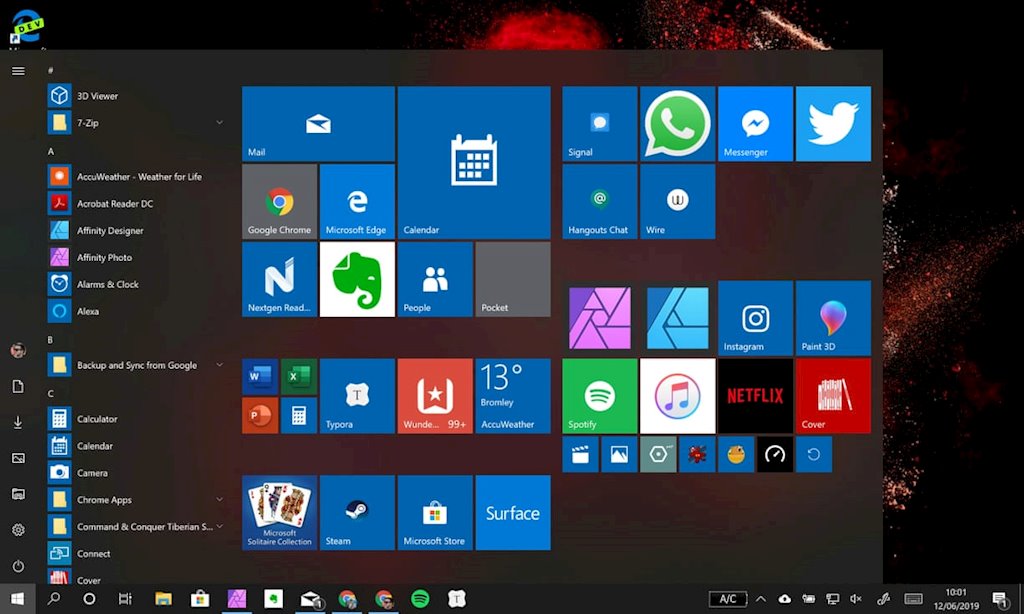This screenshot has height=614, width=1024.
Task: Open the Calendar live tile
Action: [474, 162]
